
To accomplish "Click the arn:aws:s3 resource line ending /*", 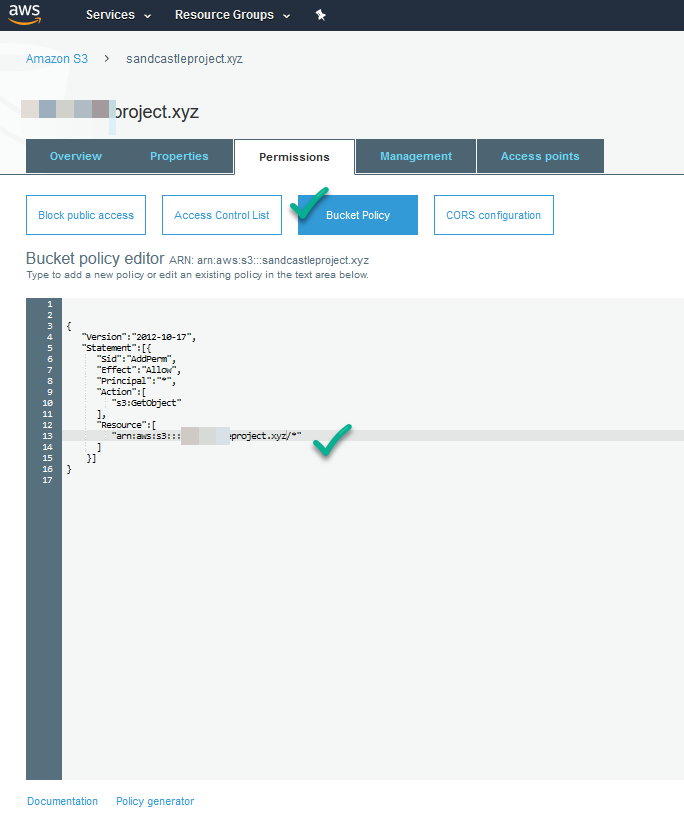I will point(206,436).
